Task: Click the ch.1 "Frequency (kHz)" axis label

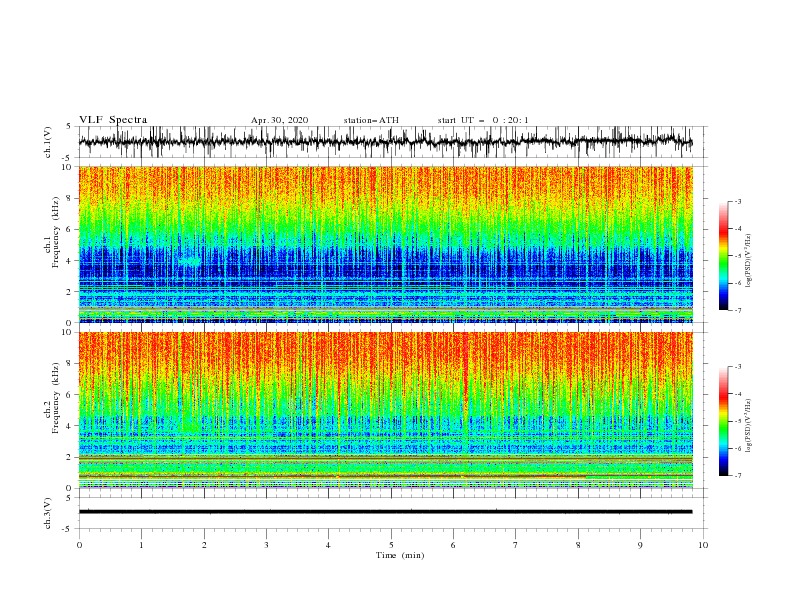Action: tap(57, 232)
